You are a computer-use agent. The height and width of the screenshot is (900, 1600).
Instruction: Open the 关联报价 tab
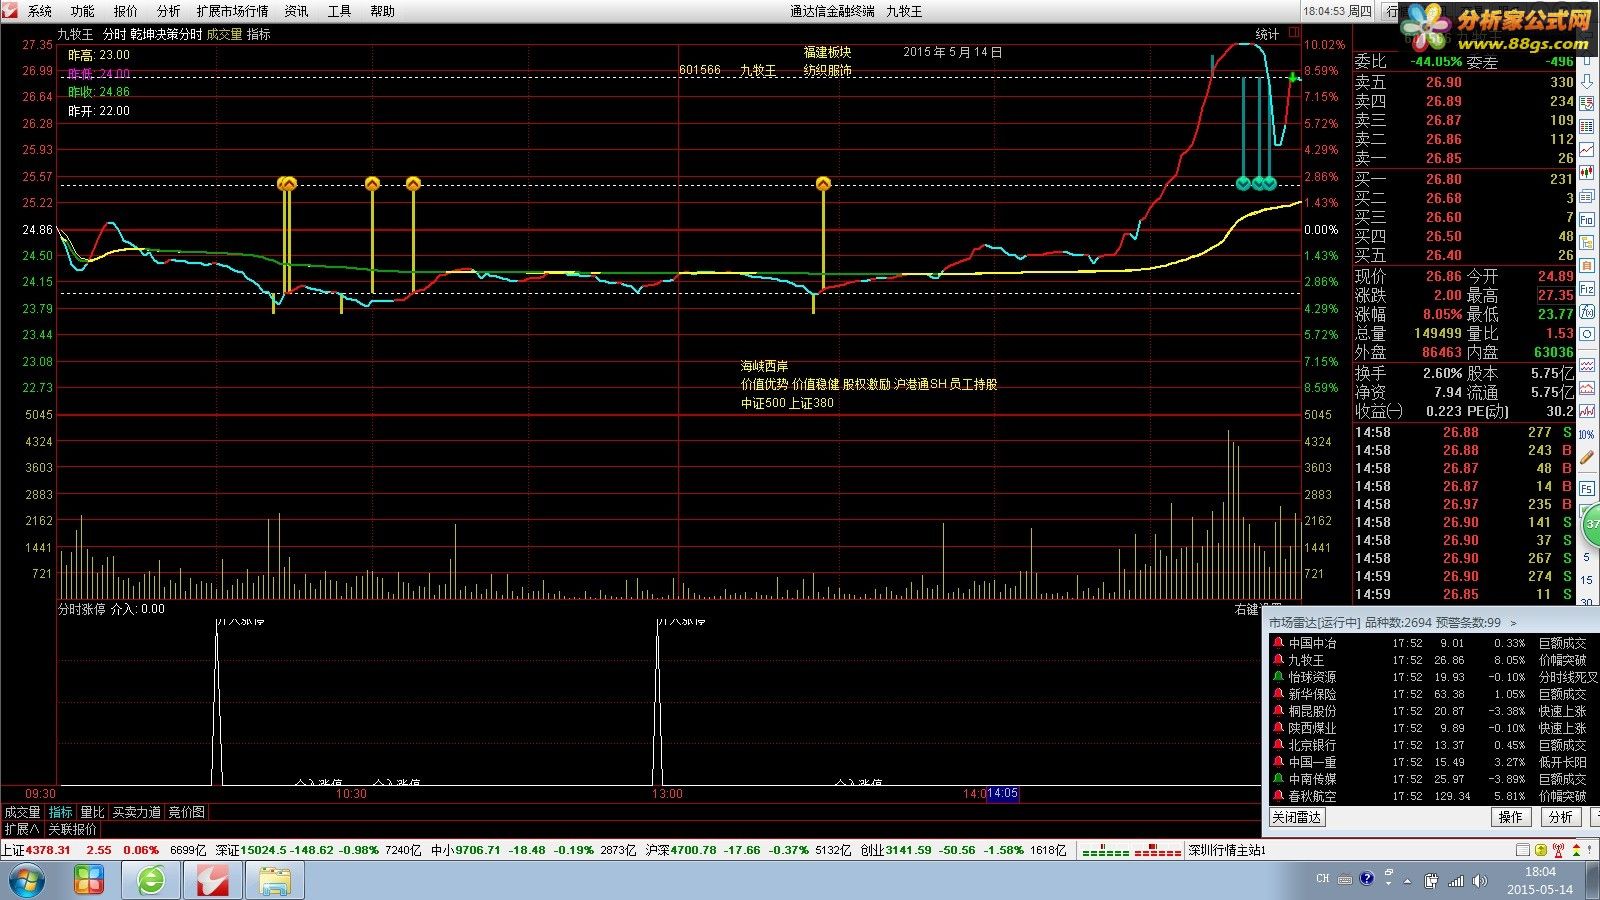[72, 829]
